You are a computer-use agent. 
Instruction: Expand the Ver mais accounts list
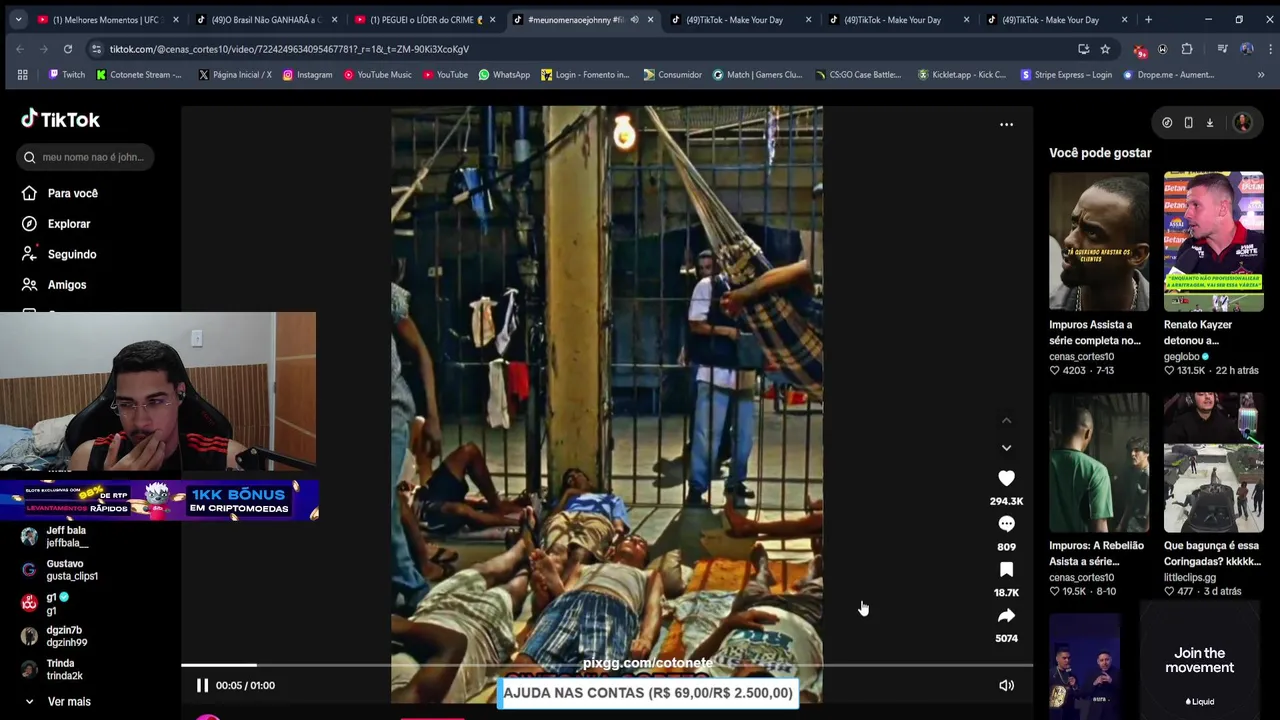tap(58, 701)
